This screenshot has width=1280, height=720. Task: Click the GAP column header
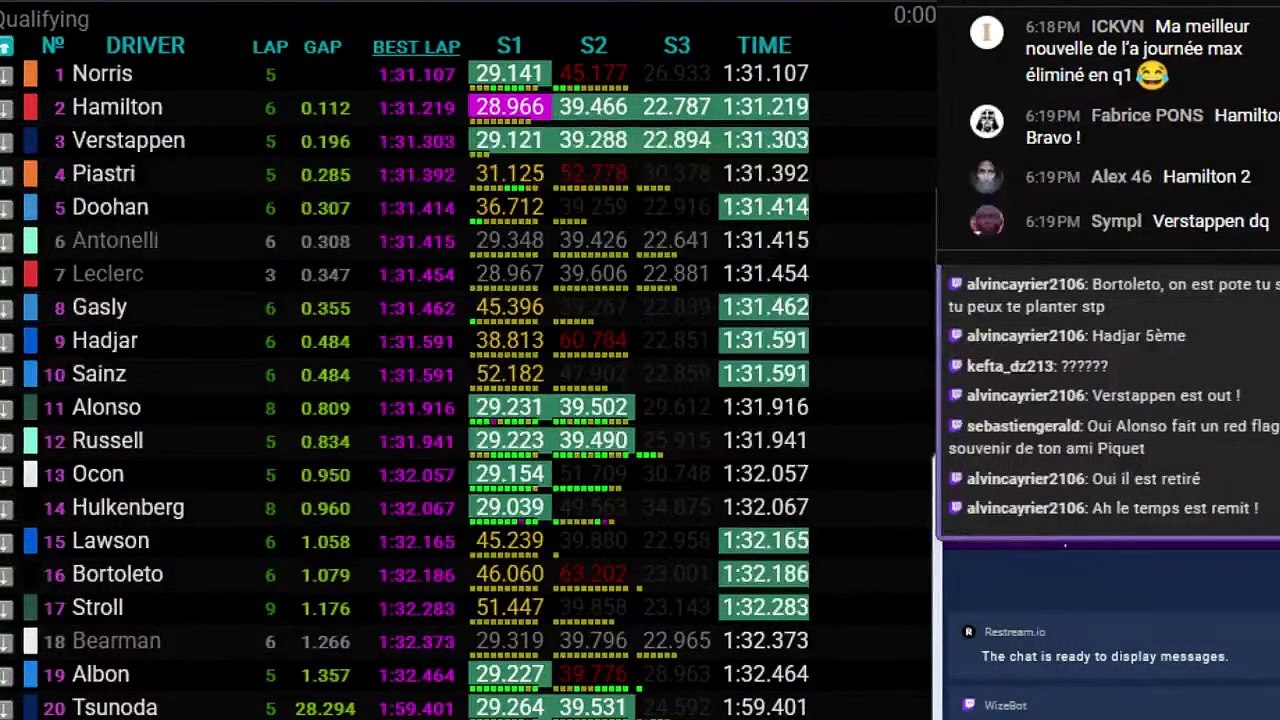[x=323, y=47]
